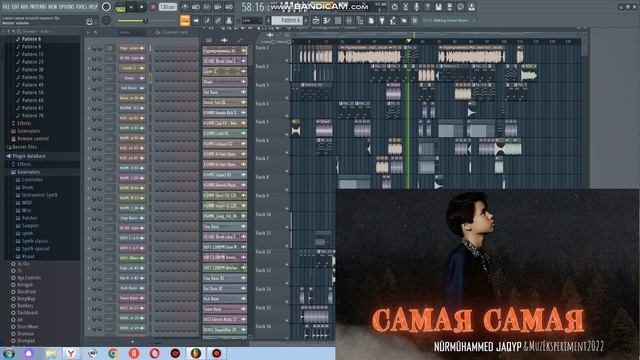Image resolution: width=640 pixels, height=360 pixels.
Task: Click the document/project info icon
Action: click(371, 20)
